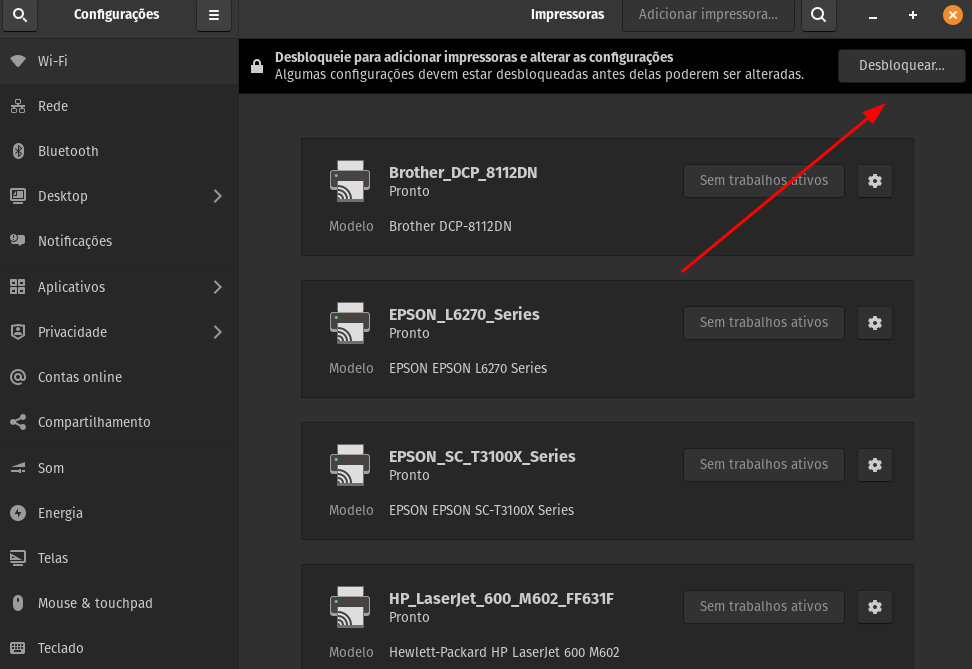Click the EPSON_SC_T3100X_Series printer icon
The width and height of the screenshot is (972, 669).
click(350, 465)
